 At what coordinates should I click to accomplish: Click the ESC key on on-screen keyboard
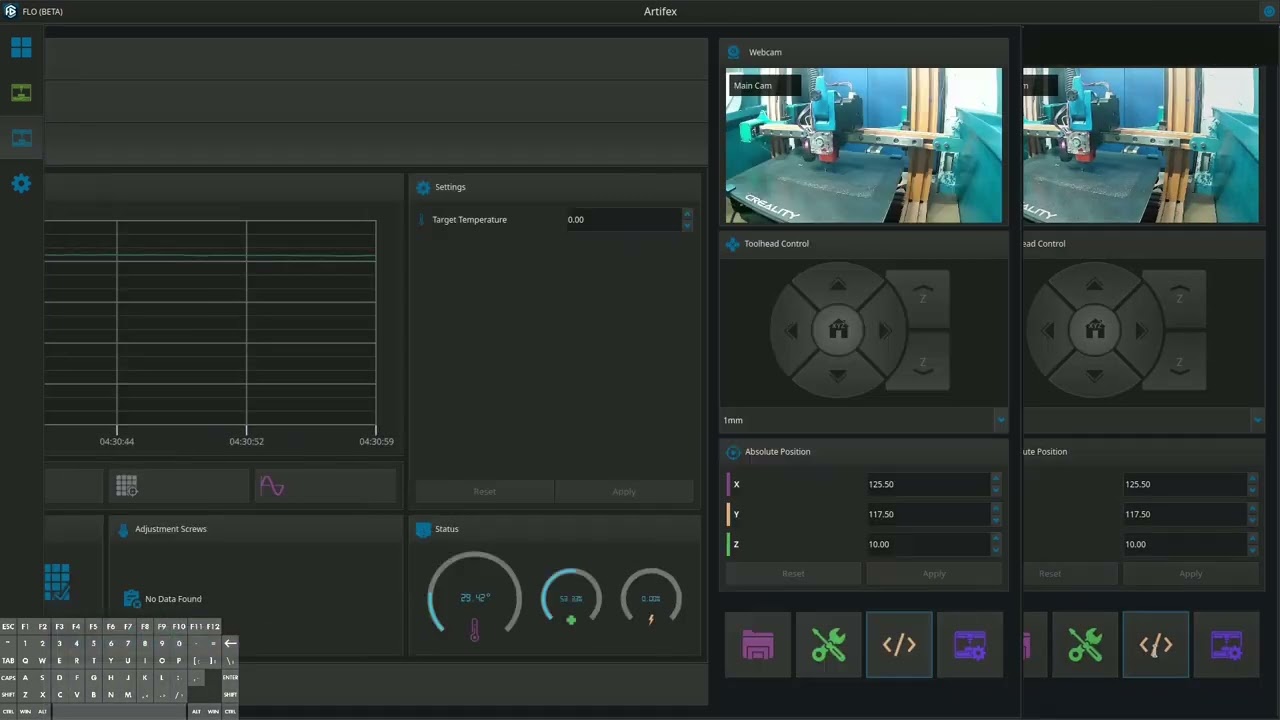pyautogui.click(x=8, y=627)
